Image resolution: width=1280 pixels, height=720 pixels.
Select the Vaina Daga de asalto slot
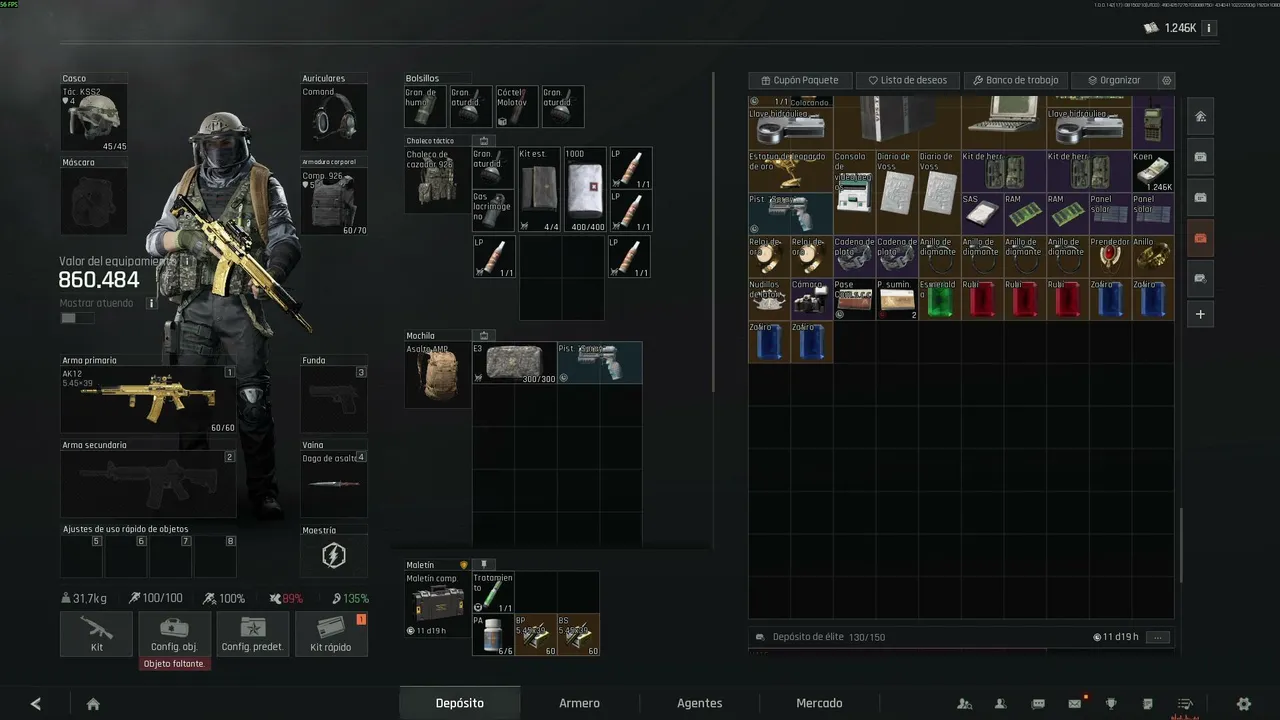[x=334, y=484]
